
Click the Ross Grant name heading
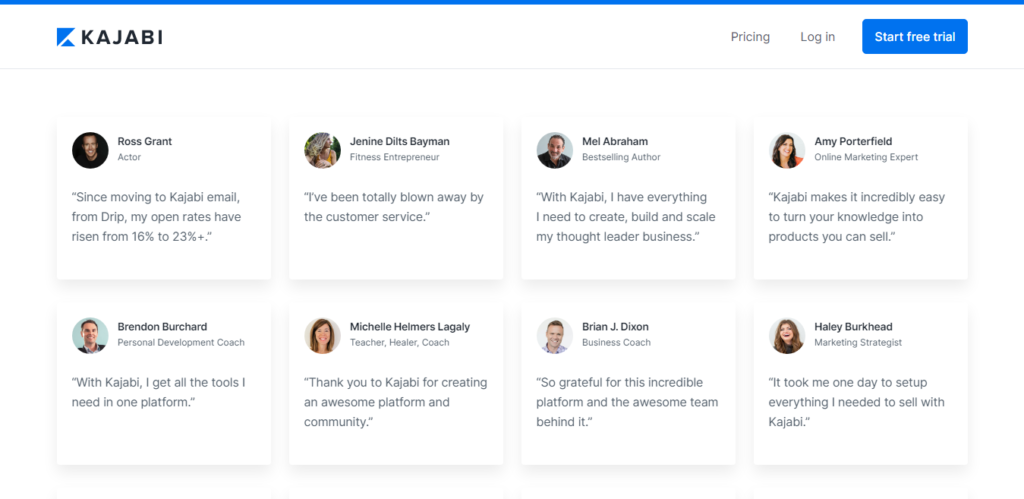click(145, 141)
